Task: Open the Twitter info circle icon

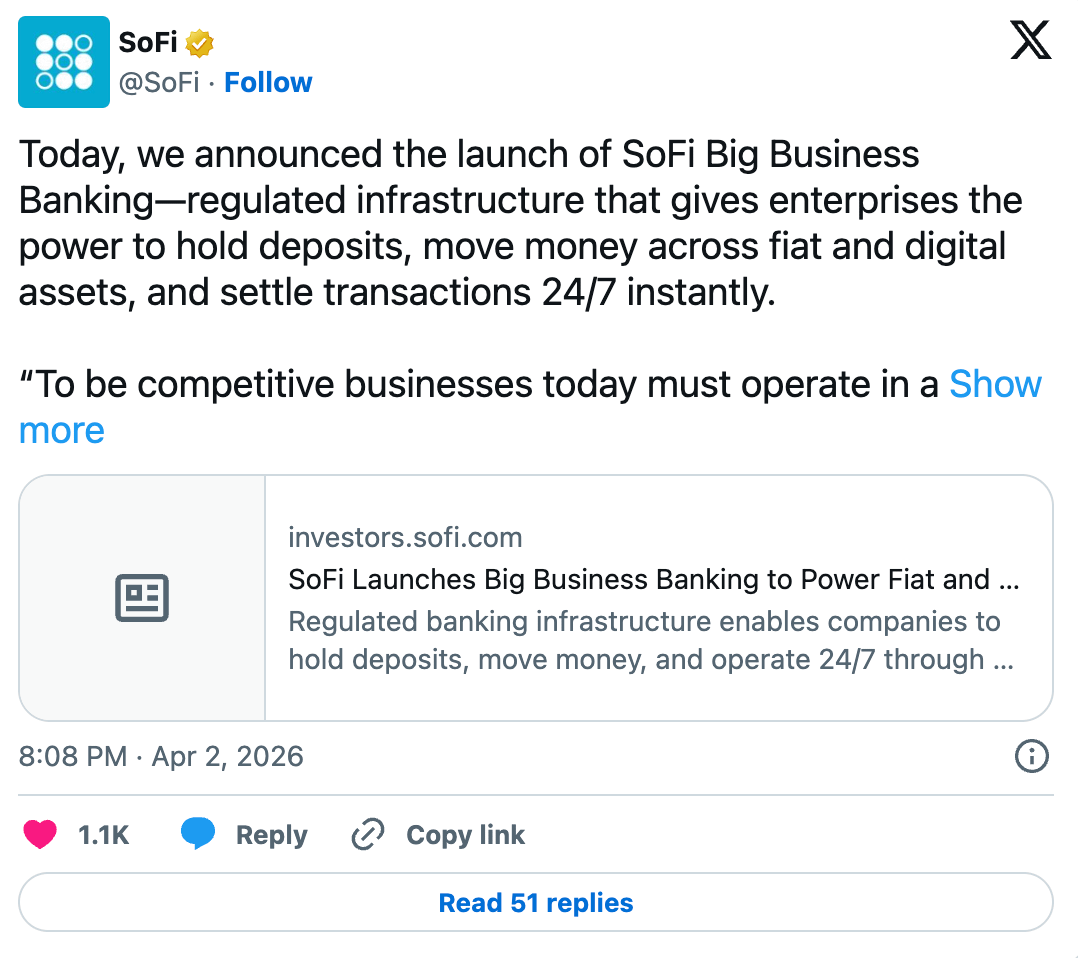Action: 1031,756
